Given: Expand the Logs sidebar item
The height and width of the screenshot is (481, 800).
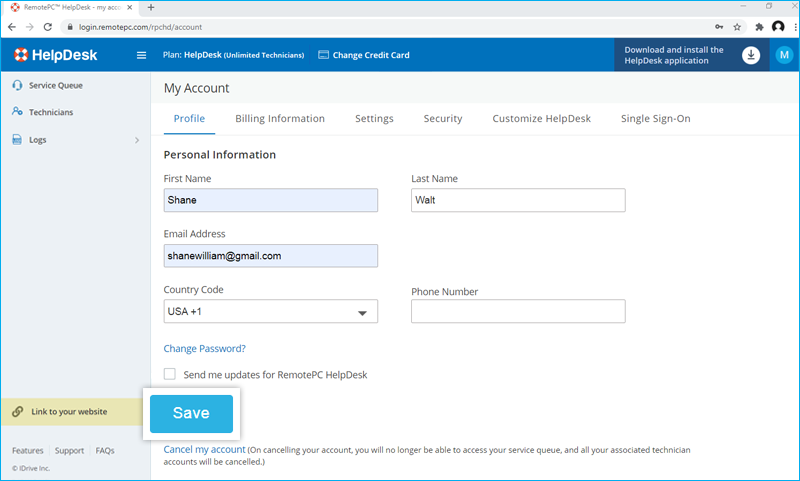Looking at the screenshot, I should point(136,140).
